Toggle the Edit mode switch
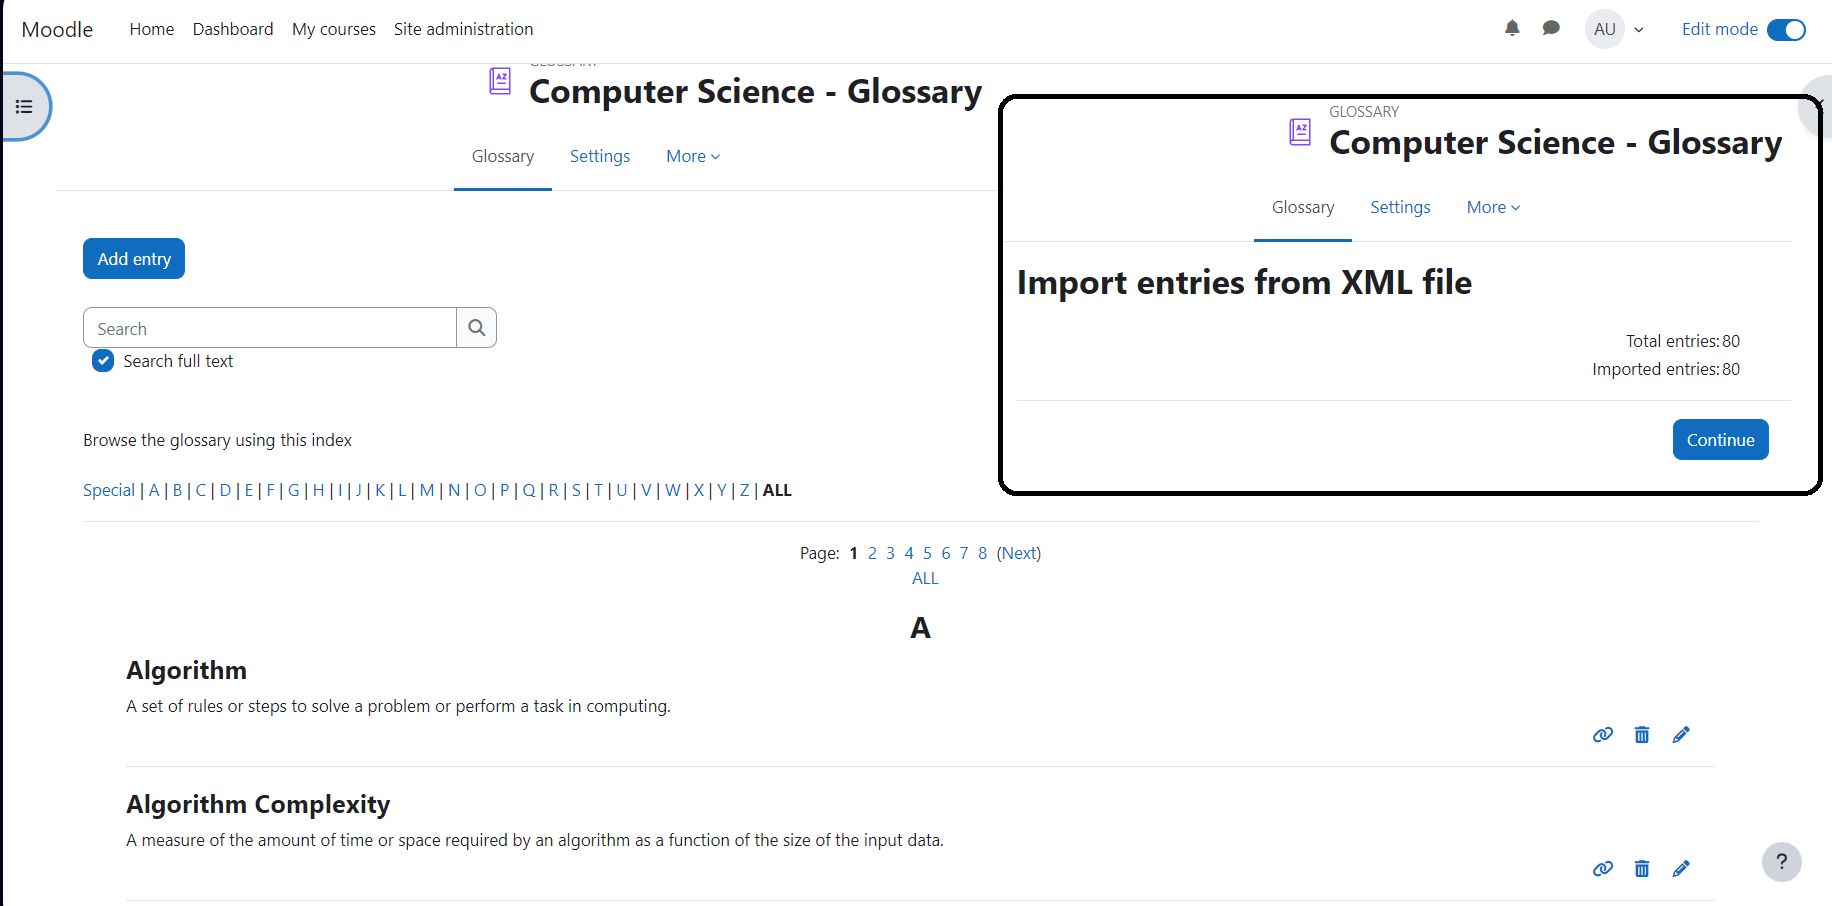The height and width of the screenshot is (906, 1832). pyautogui.click(x=1786, y=29)
